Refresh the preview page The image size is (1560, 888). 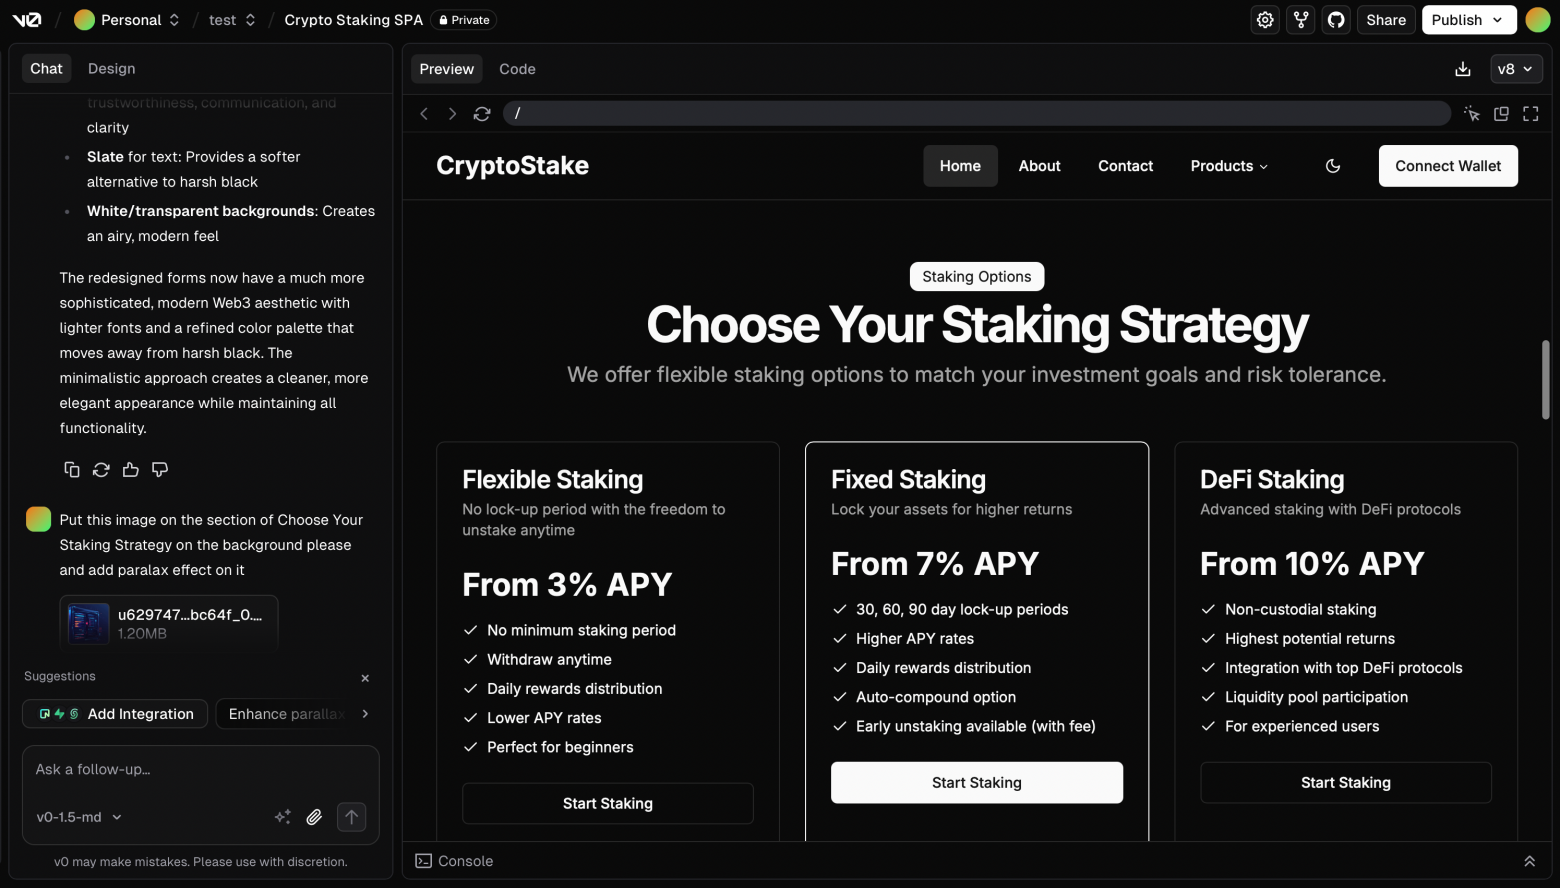(482, 114)
